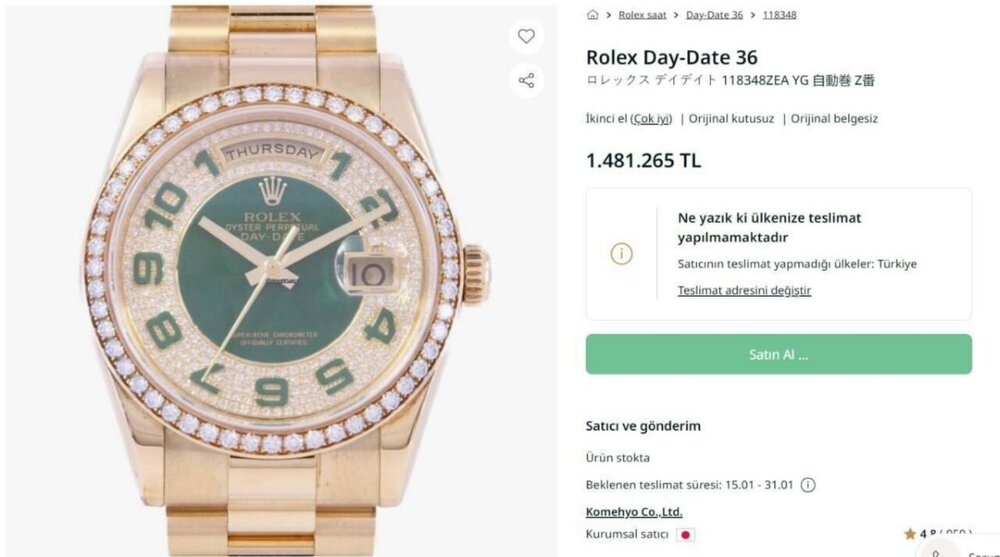Click the Rolex Day-Date 36 title
The width and height of the screenshot is (1000, 557).
click(671, 57)
